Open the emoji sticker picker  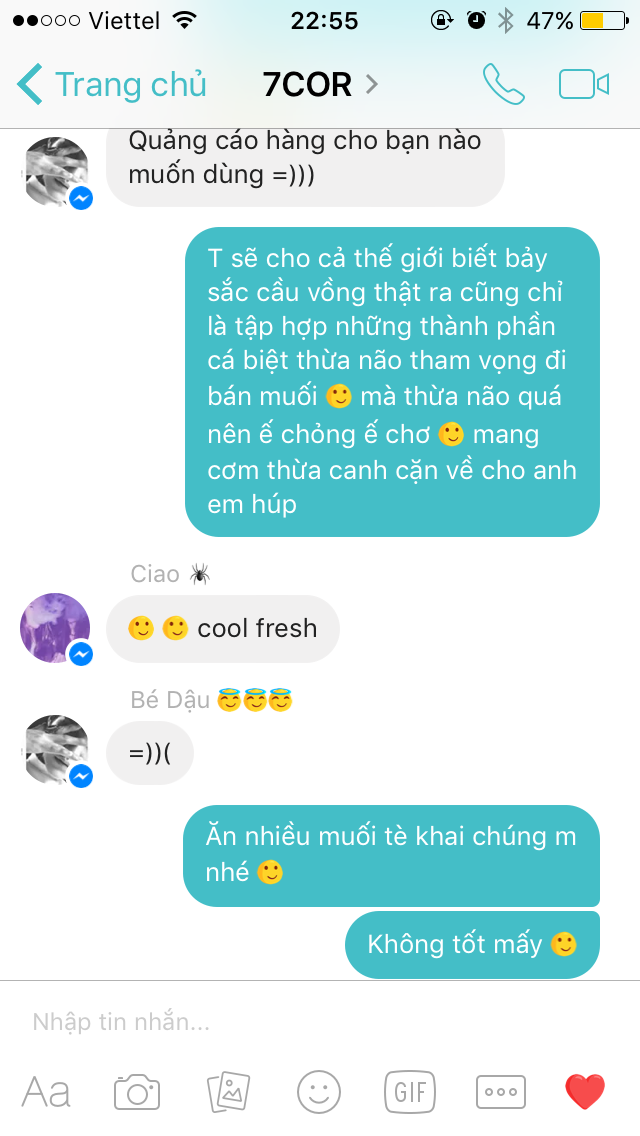[x=319, y=1092]
